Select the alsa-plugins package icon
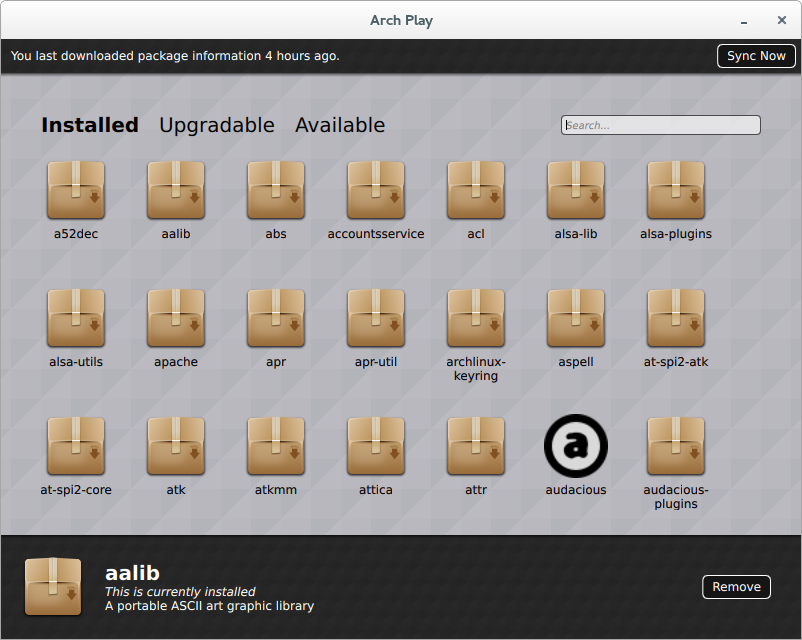The height and width of the screenshot is (640, 802). pyautogui.click(x=676, y=190)
